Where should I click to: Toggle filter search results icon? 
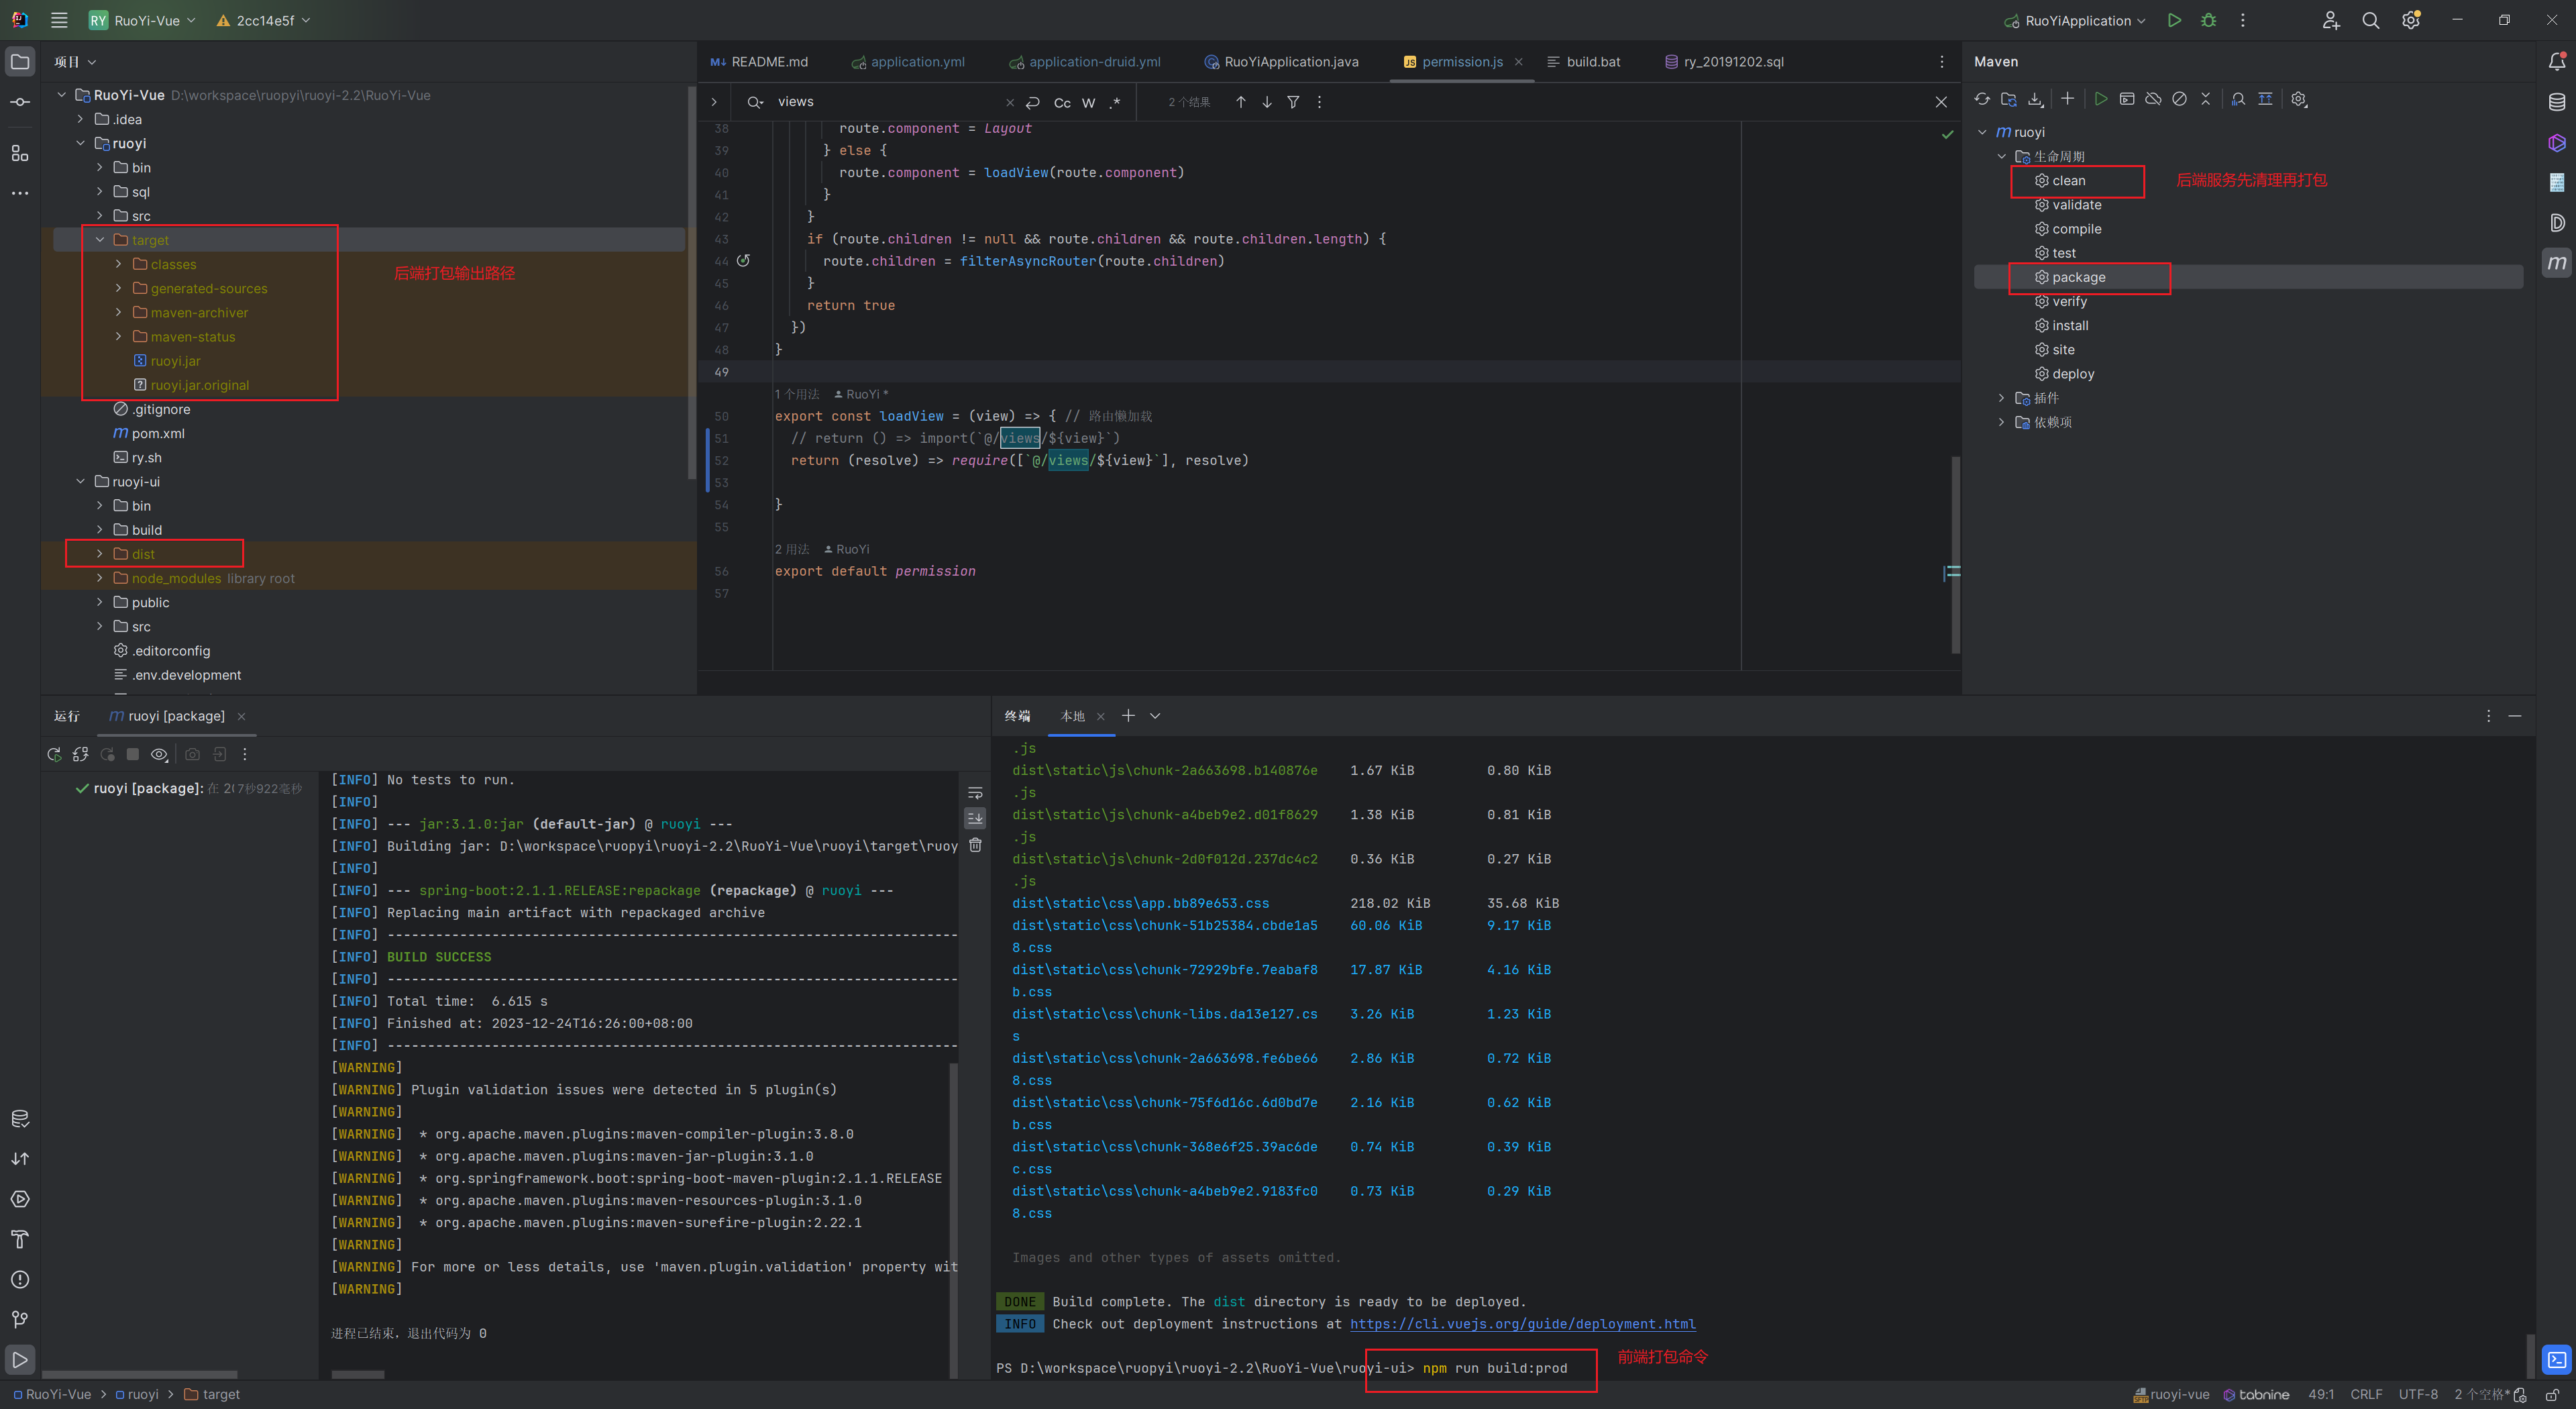pos(1293,102)
